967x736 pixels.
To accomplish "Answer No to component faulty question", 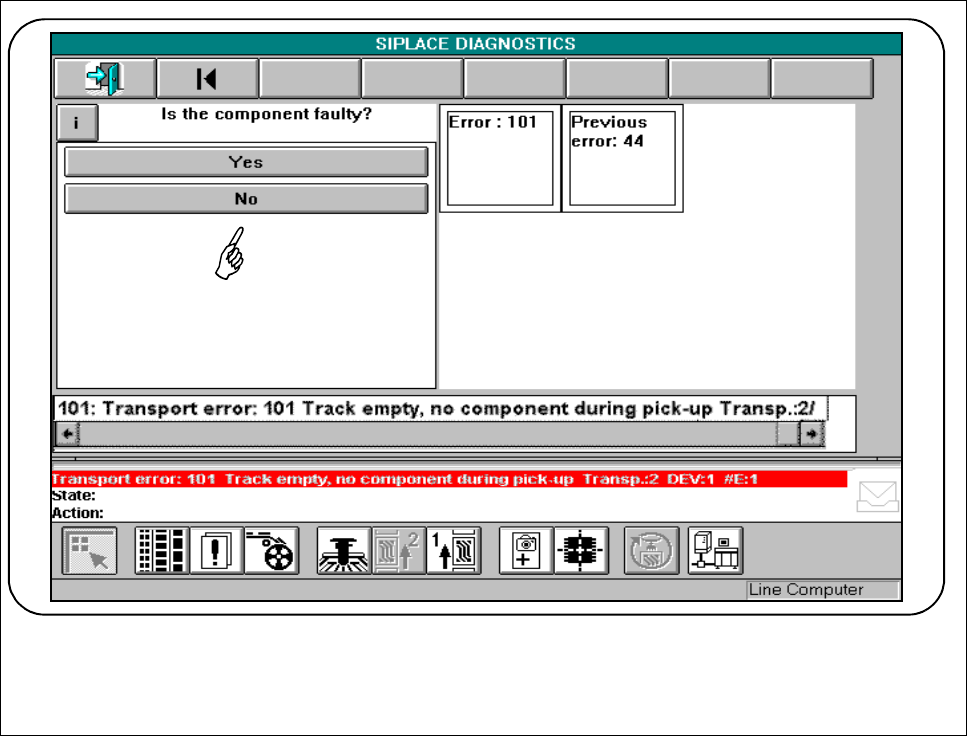I will [x=246, y=199].
